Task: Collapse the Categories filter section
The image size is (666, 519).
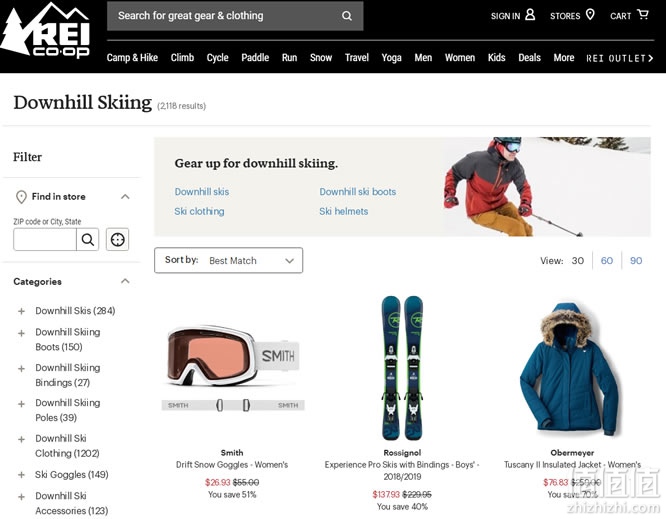Action: point(125,281)
